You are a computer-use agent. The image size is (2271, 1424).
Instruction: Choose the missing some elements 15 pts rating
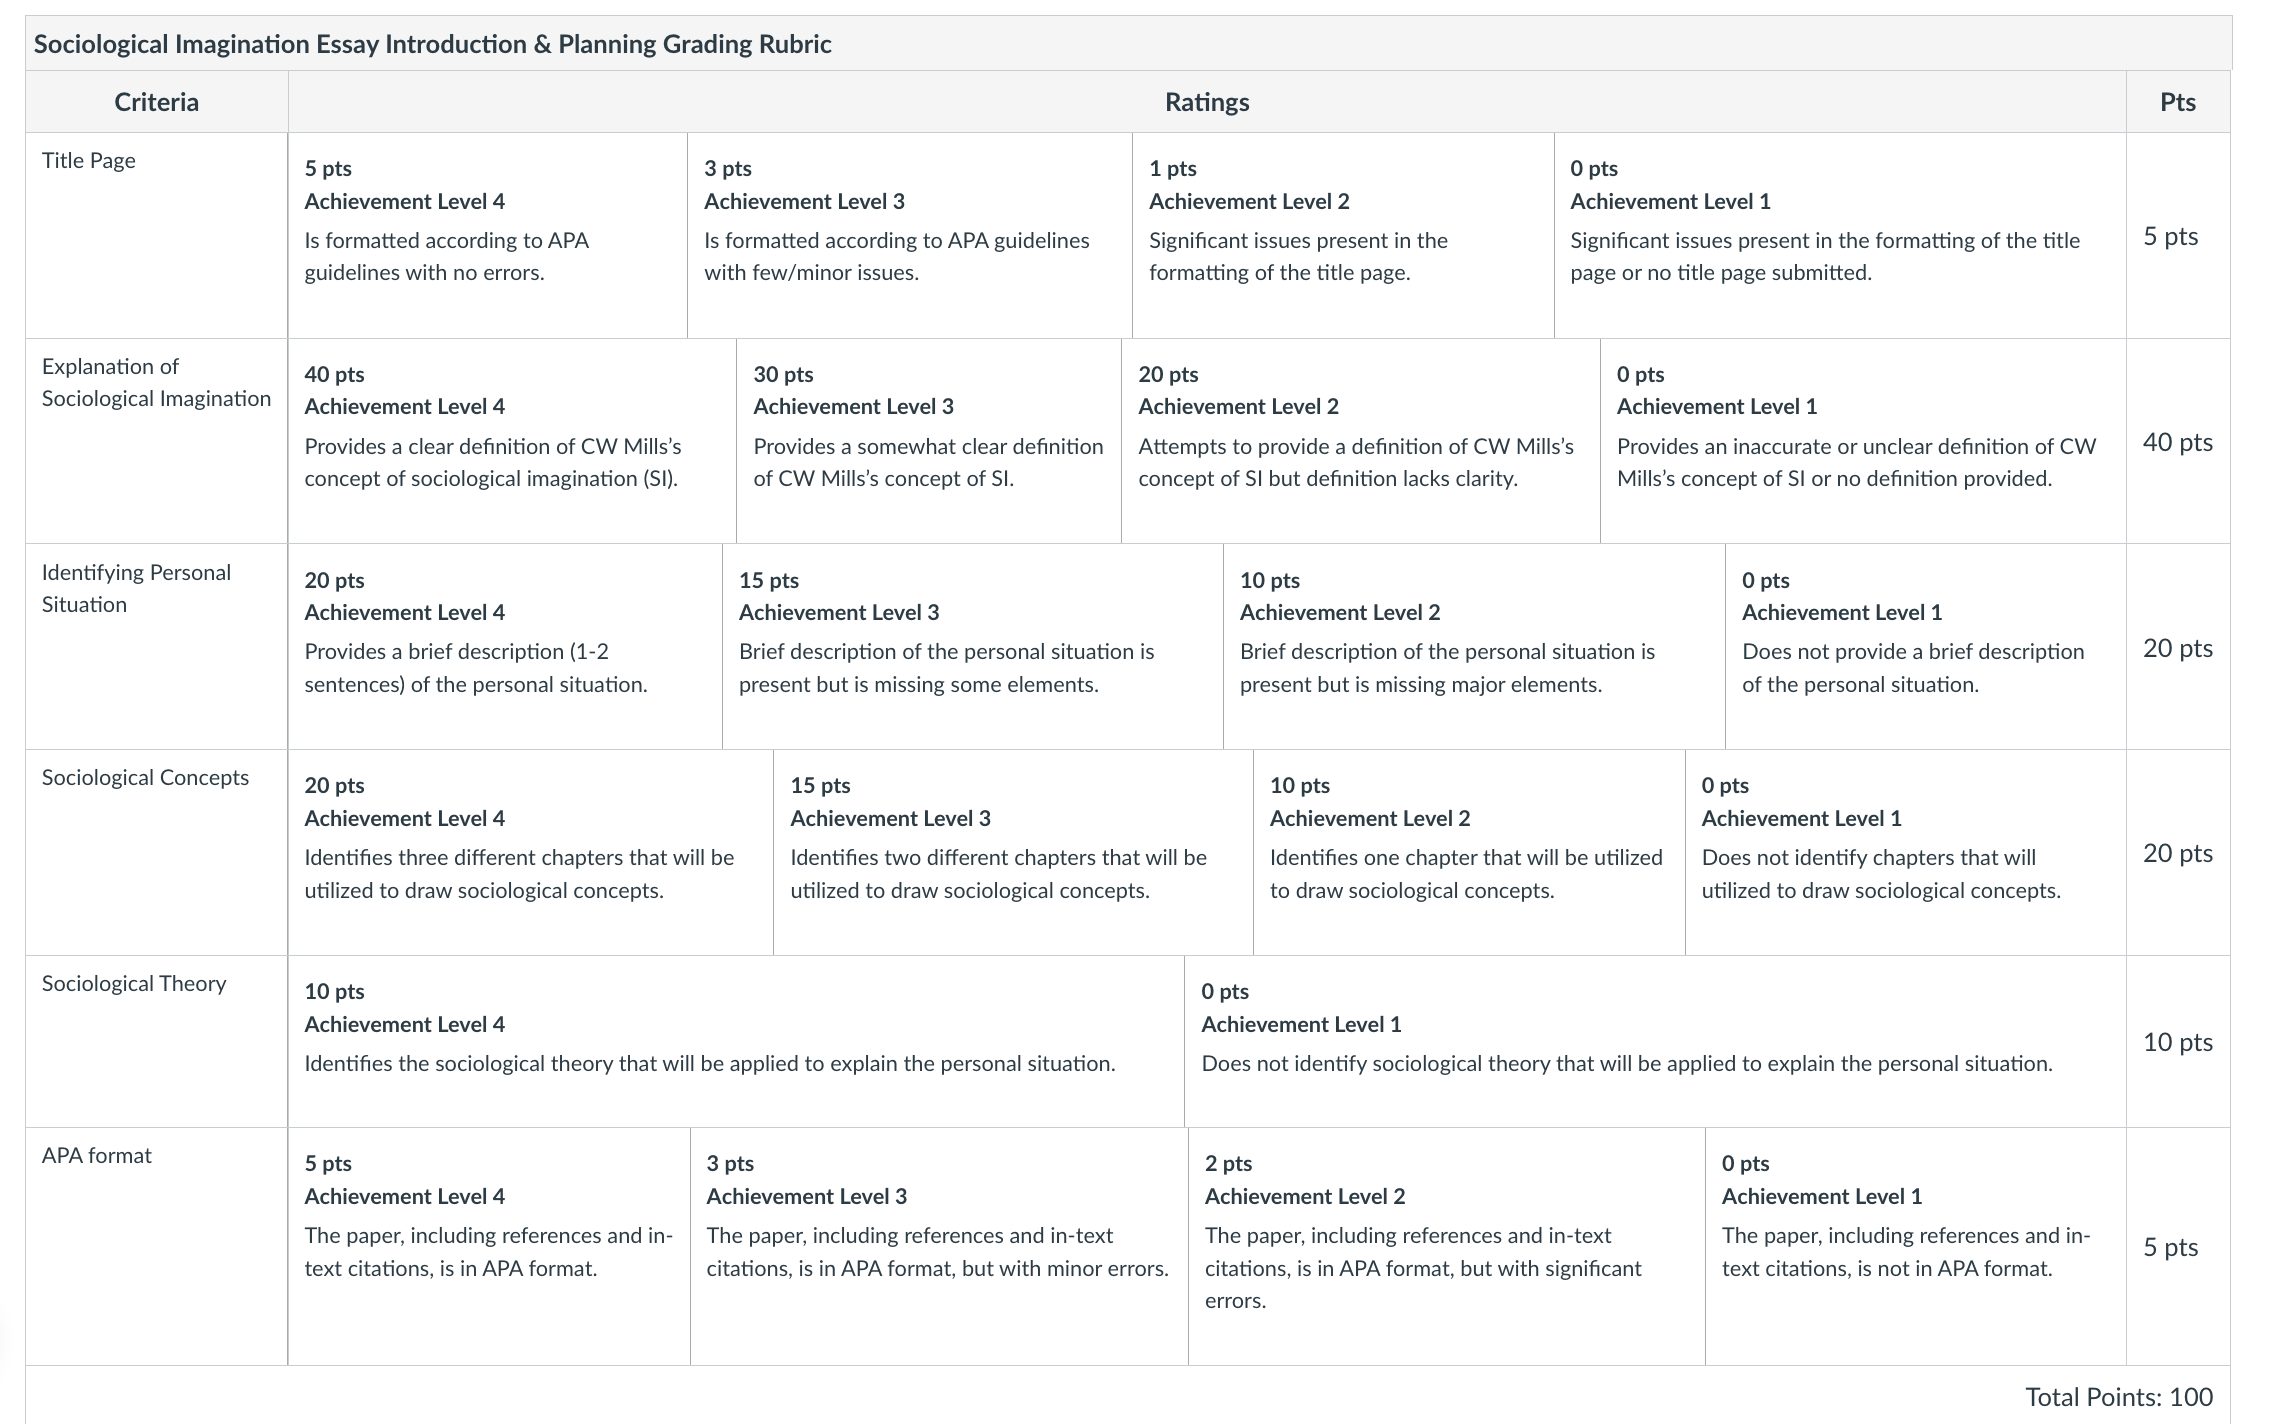973,647
